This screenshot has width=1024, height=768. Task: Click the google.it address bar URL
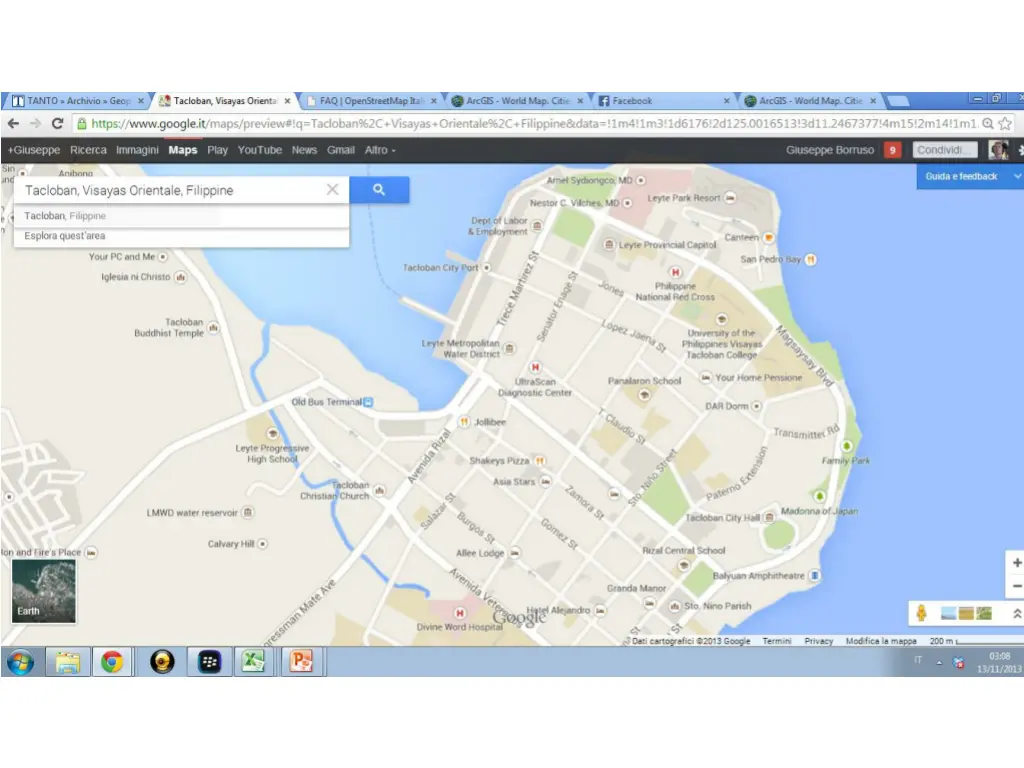pyautogui.click(x=532, y=123)
